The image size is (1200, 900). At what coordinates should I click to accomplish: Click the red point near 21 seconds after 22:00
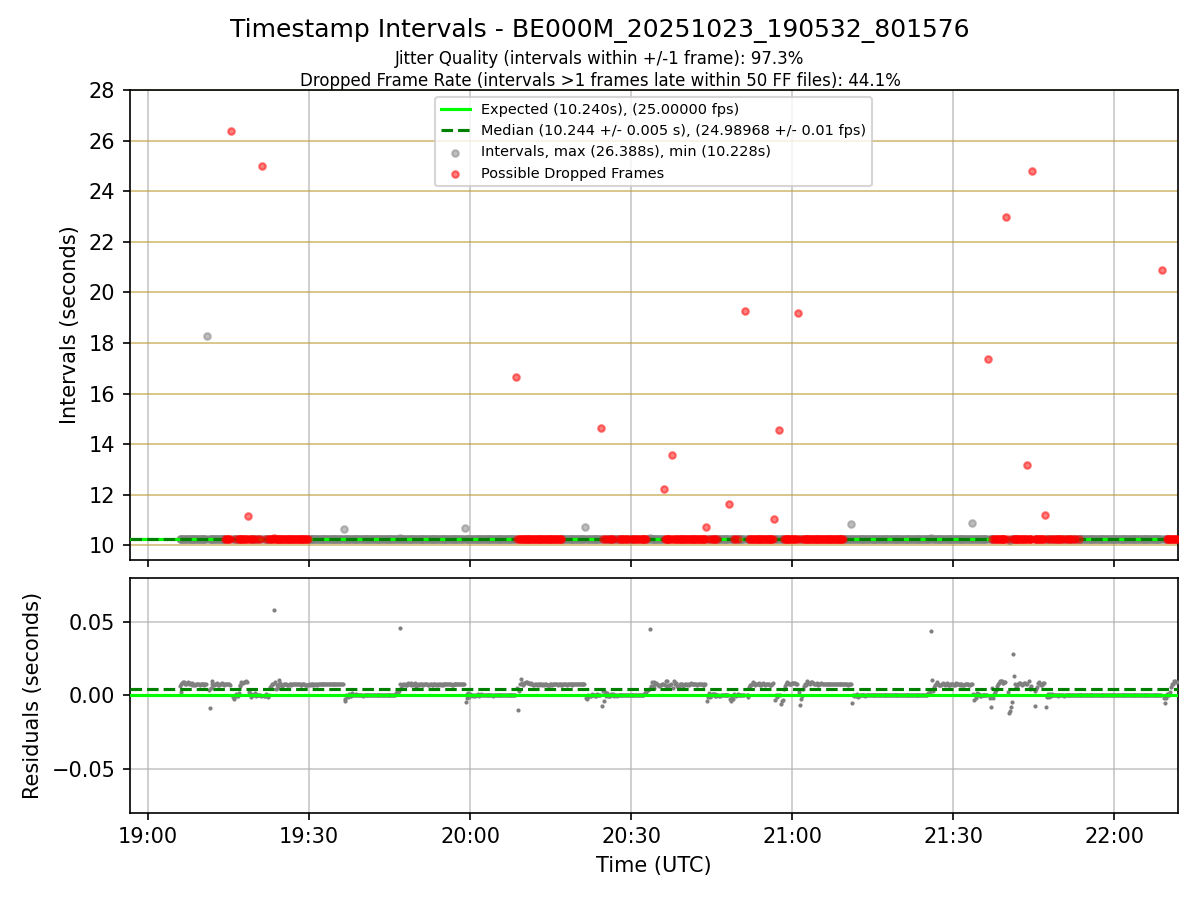(x=1162, y=270)
